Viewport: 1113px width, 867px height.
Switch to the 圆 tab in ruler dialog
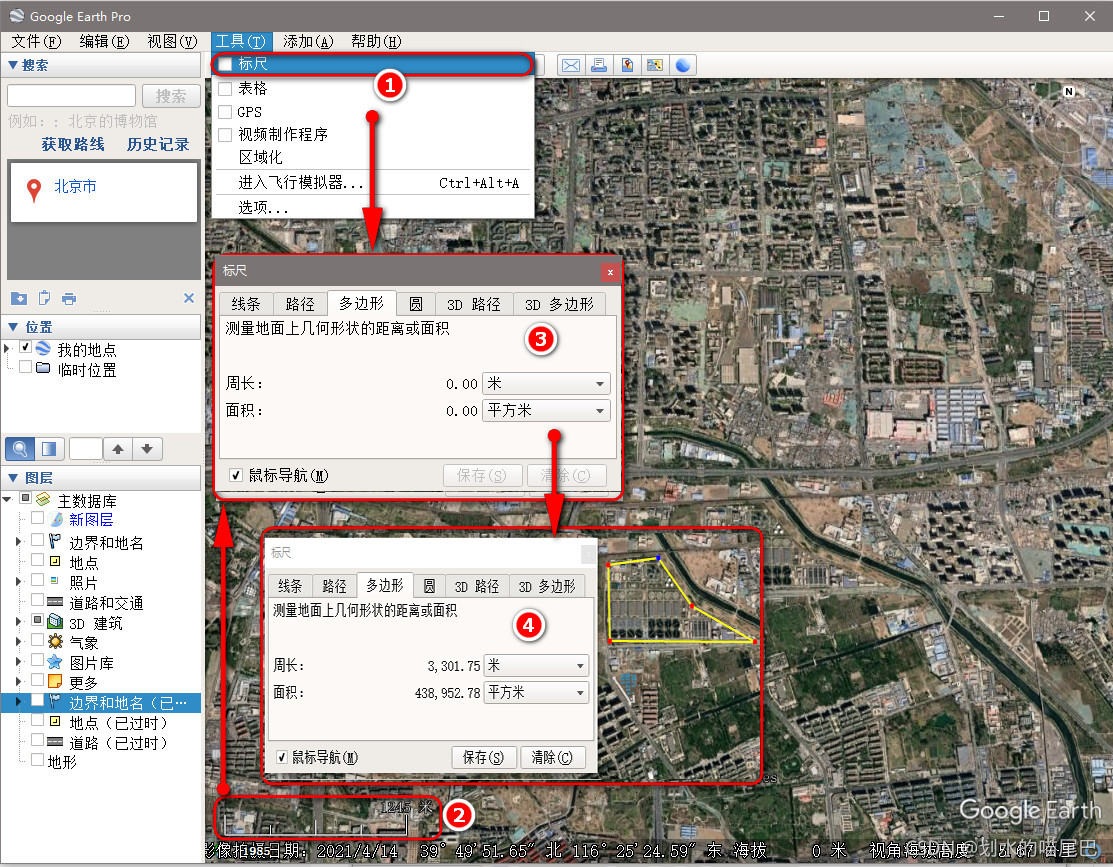click(416, 304)
